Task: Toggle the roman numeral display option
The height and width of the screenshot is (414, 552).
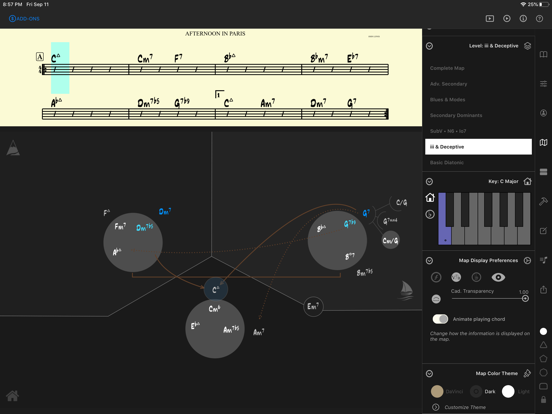Action: coord(456,277)
